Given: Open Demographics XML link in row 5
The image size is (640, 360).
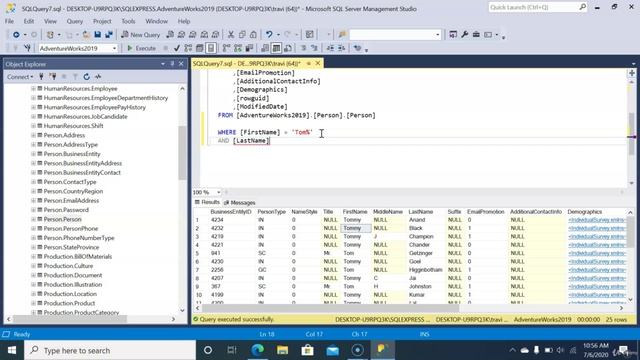Looking at the screenshot, I should click(597, 253).
